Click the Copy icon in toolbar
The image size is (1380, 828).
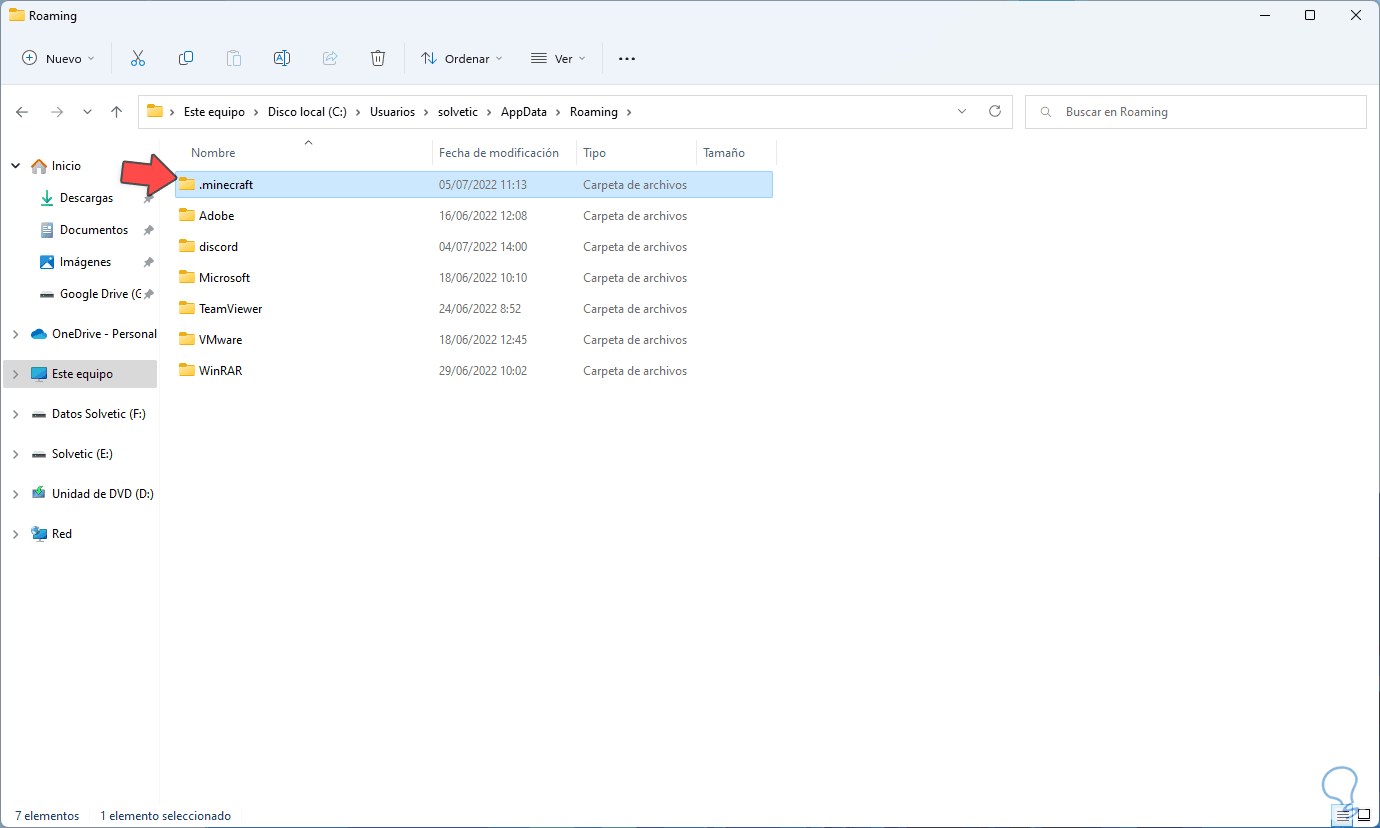[186, 58]
